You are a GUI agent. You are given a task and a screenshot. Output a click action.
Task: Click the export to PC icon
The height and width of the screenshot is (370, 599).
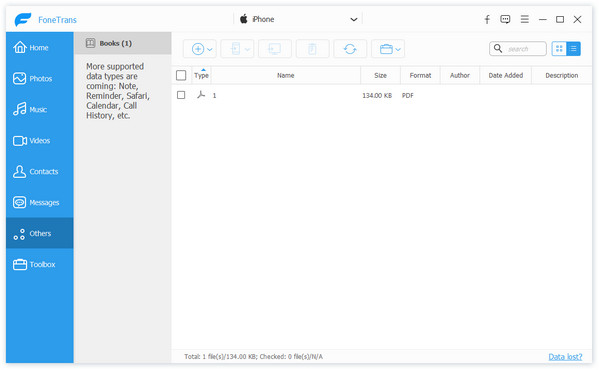pos(275,49)
